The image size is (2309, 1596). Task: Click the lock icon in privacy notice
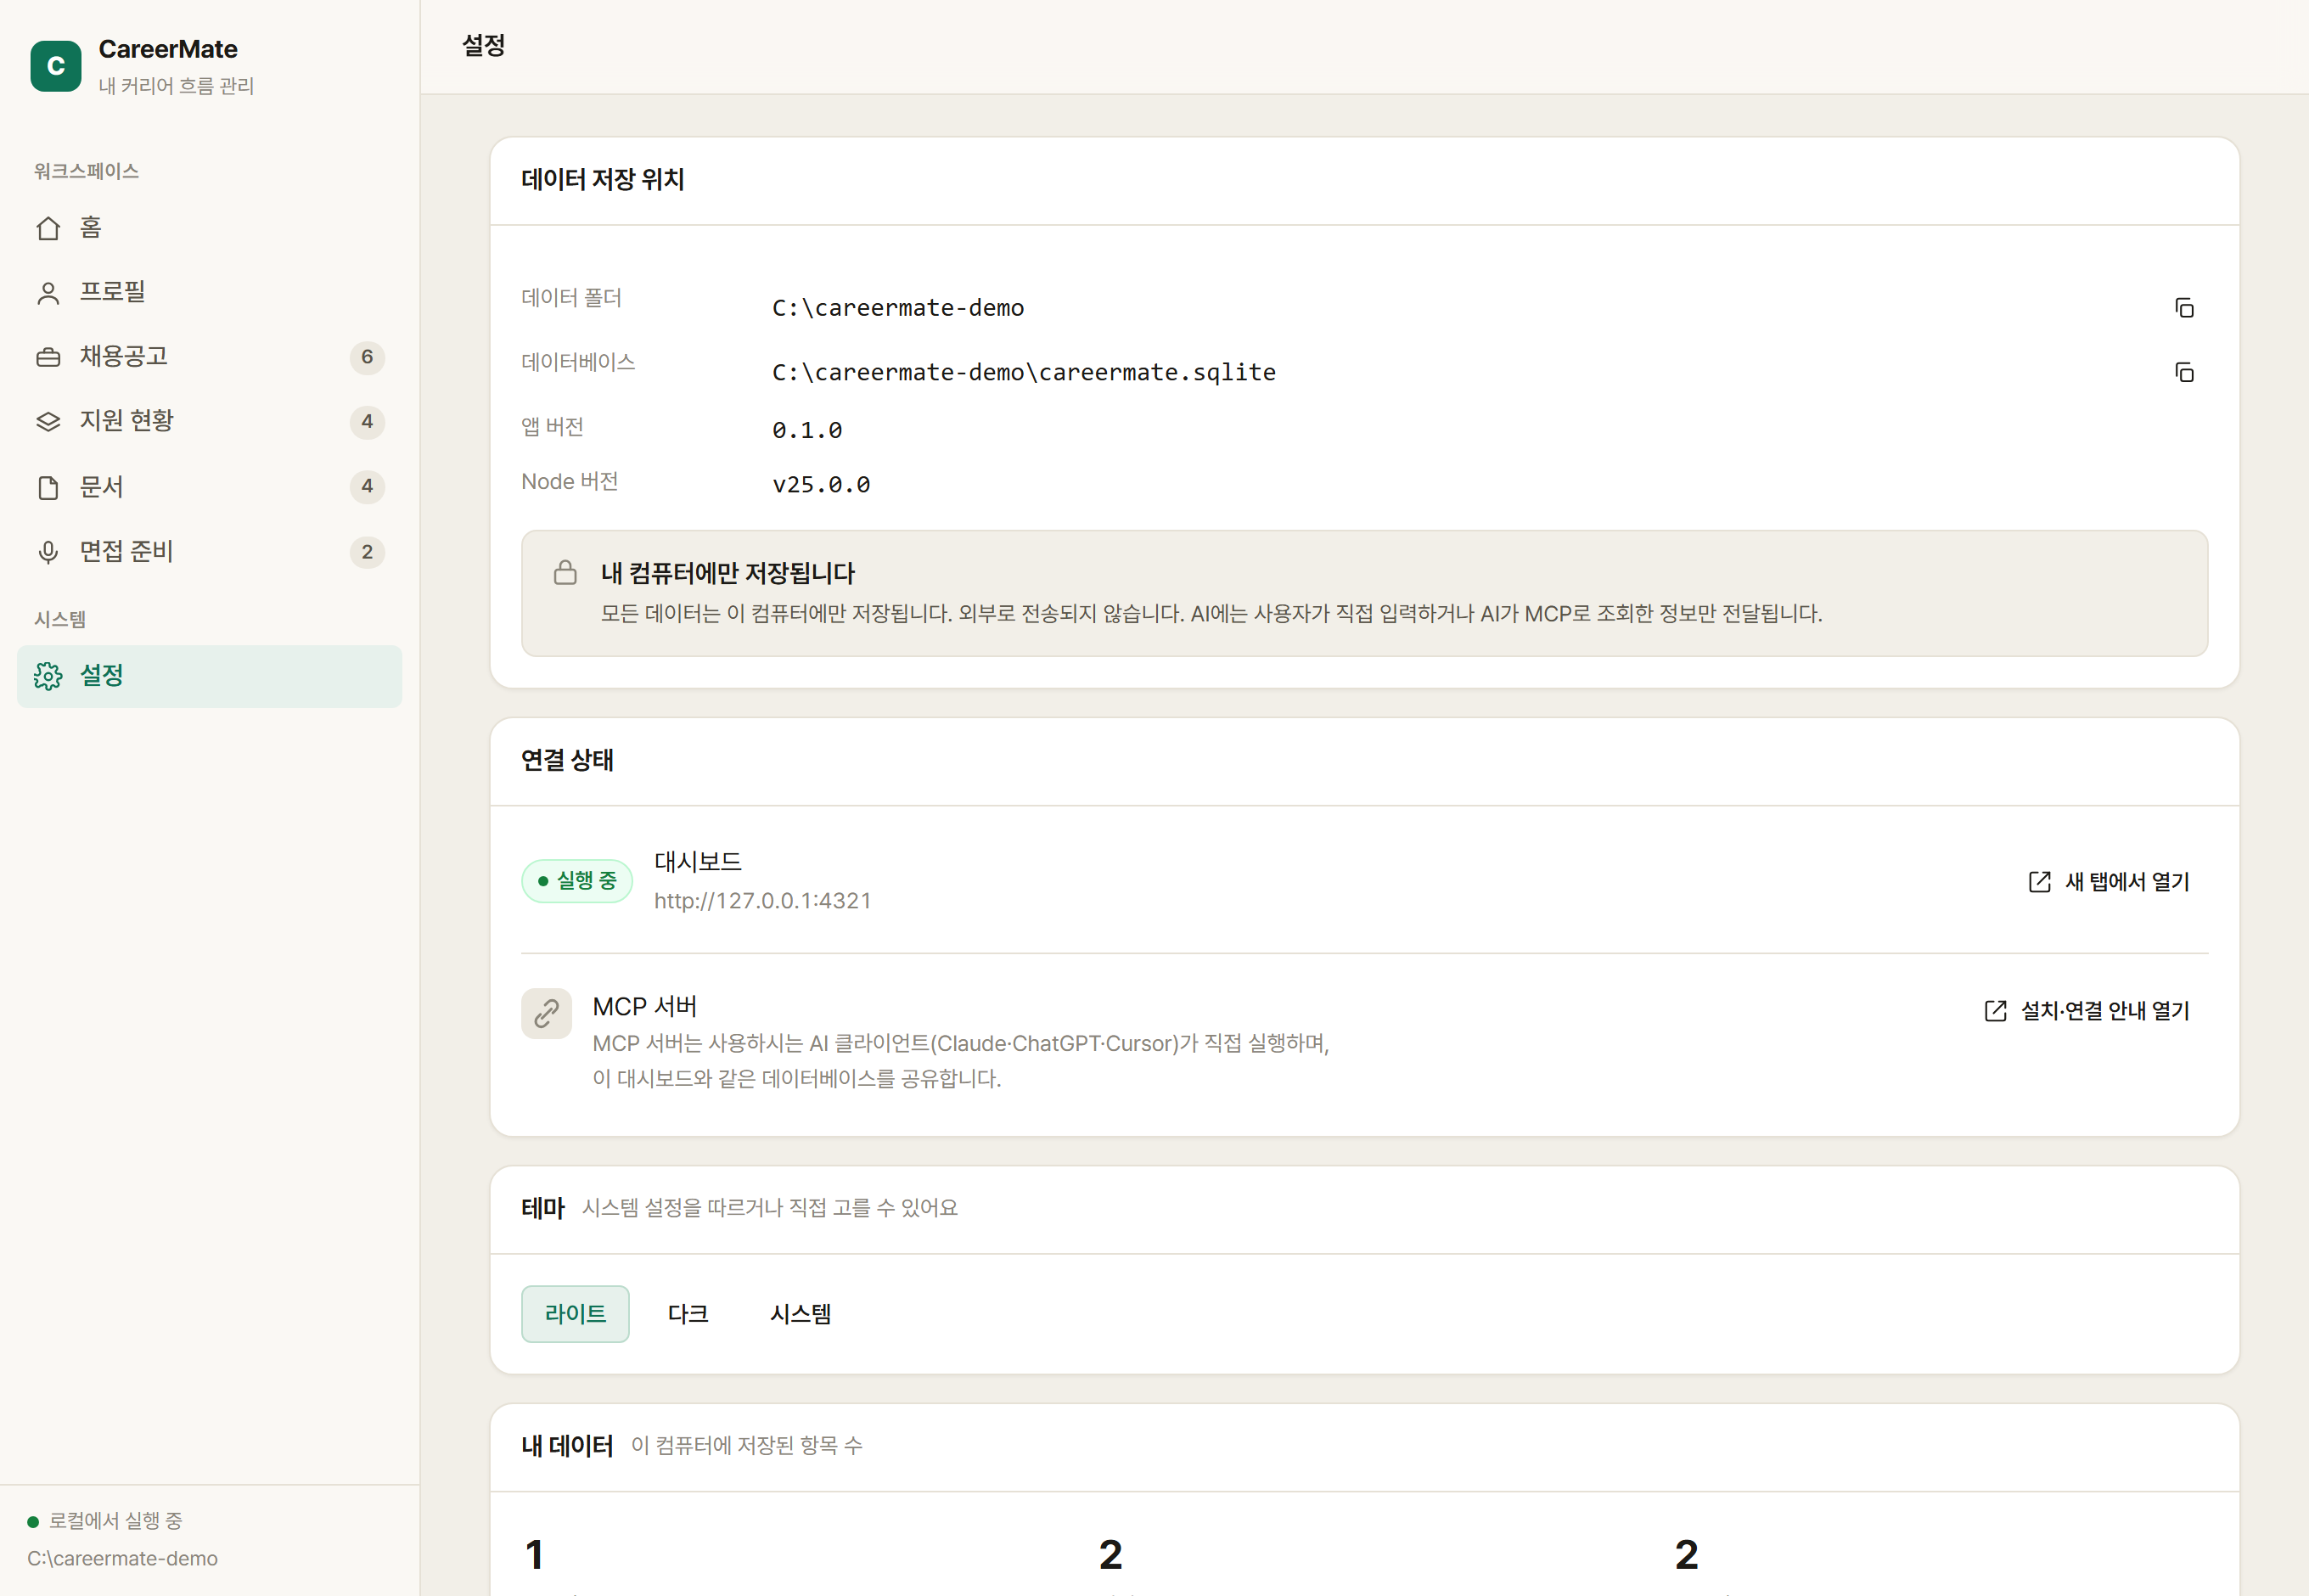coord(565,572)
